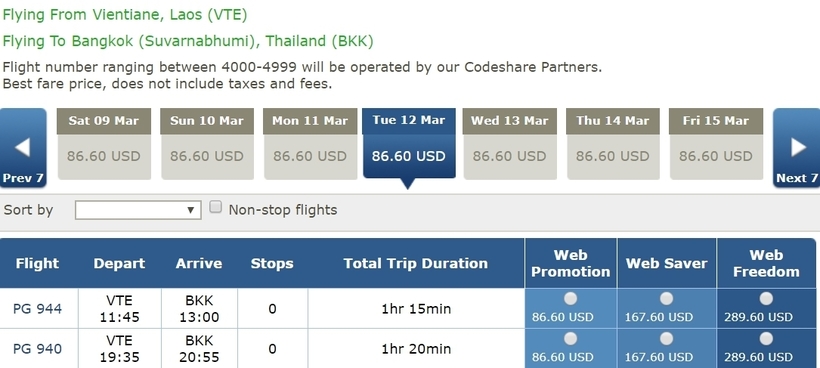The width and height of the screenshot is (820, 368).
Task: Go to next 7 days arrow
Action: (796, 147)
